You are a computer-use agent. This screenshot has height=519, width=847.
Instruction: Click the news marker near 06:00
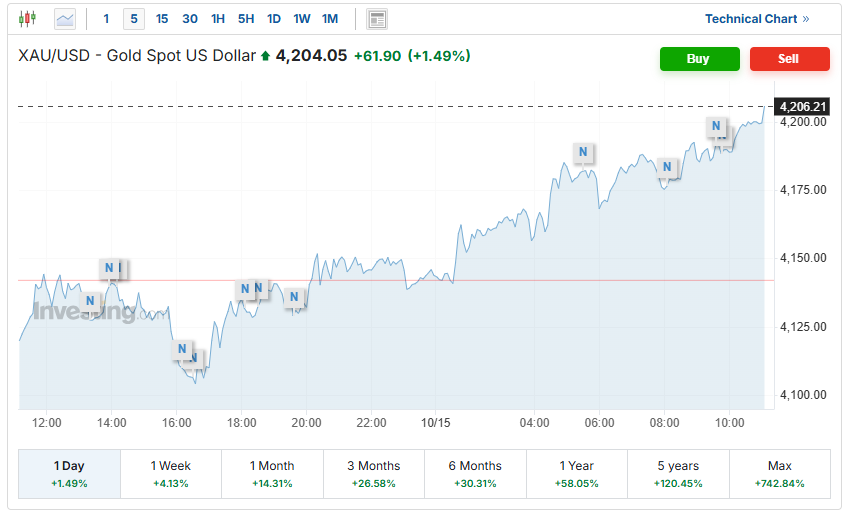click(x=582, y=152)
